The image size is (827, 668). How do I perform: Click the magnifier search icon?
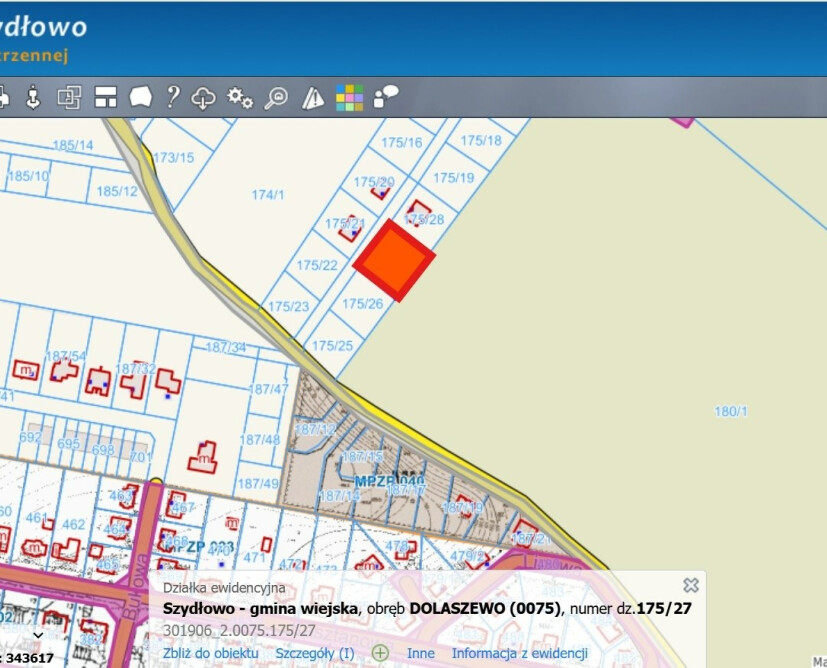276,97
